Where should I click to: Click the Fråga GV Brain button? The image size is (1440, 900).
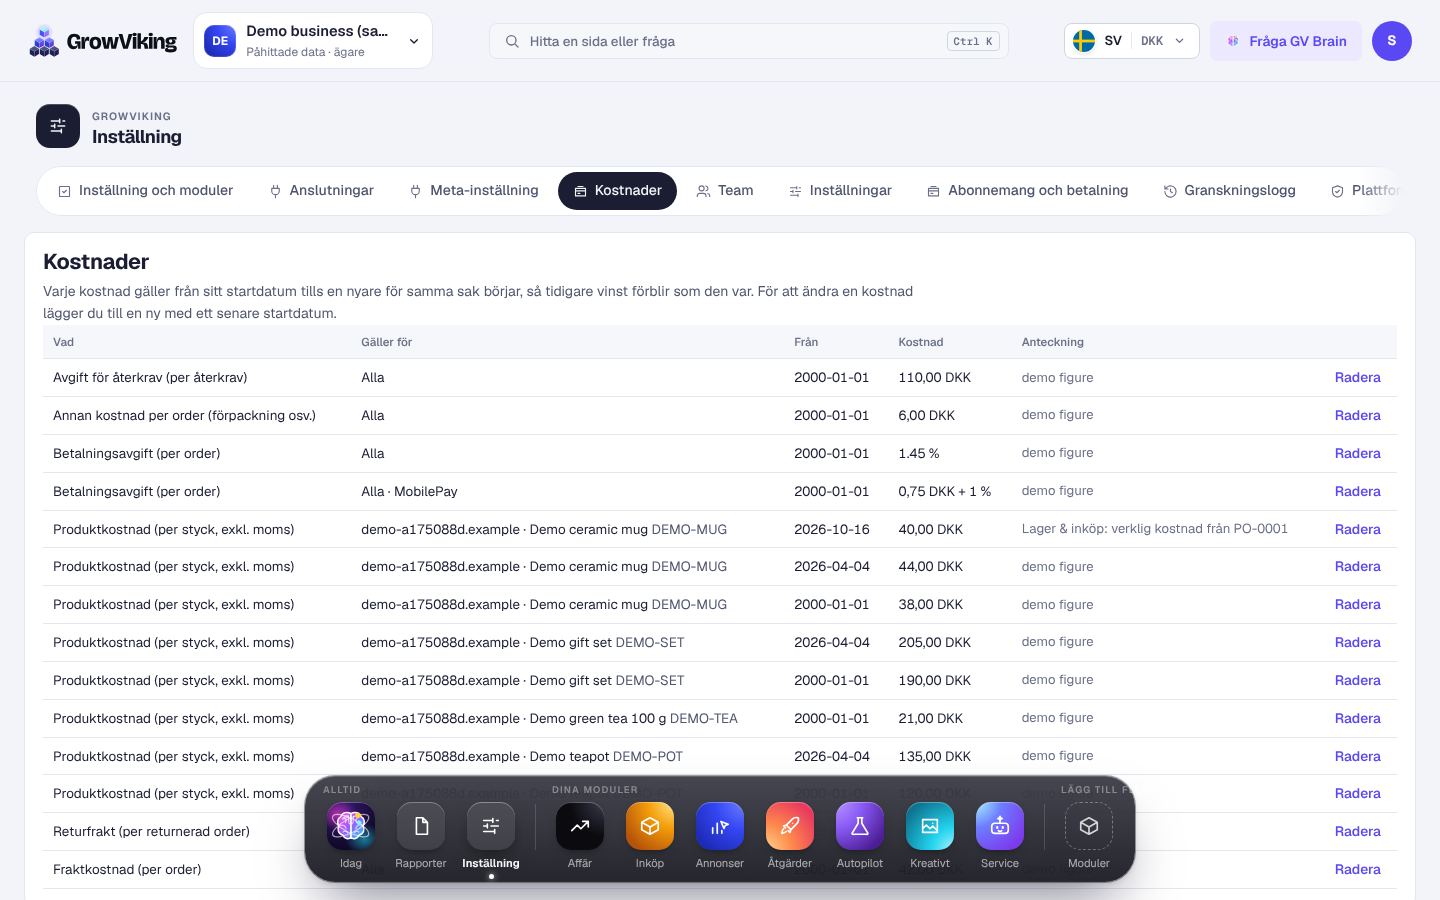pyautogui.click(x=1286, y=41)
